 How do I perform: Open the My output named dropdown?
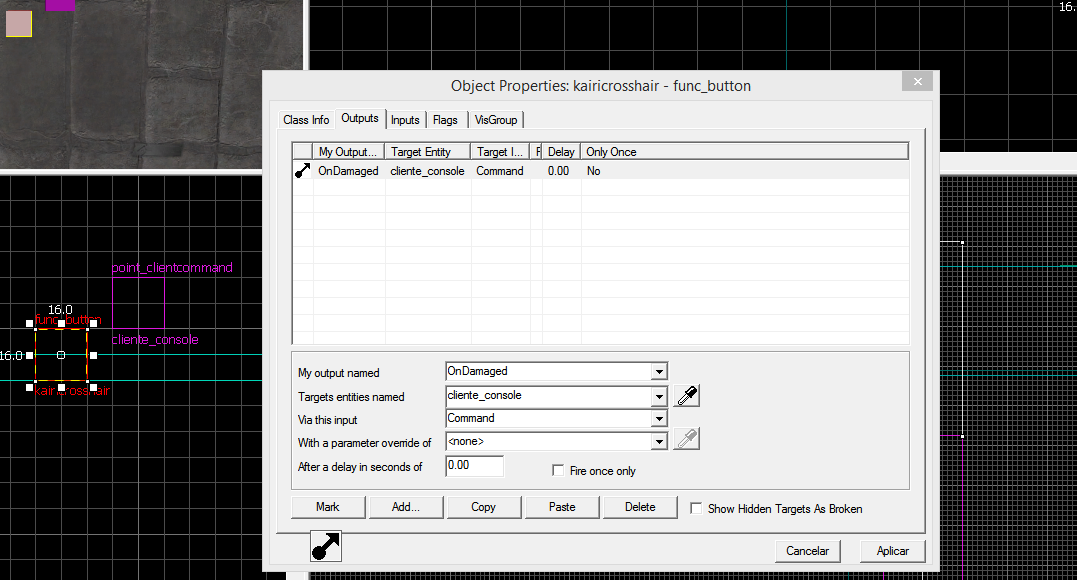click(x=659, y=372)
